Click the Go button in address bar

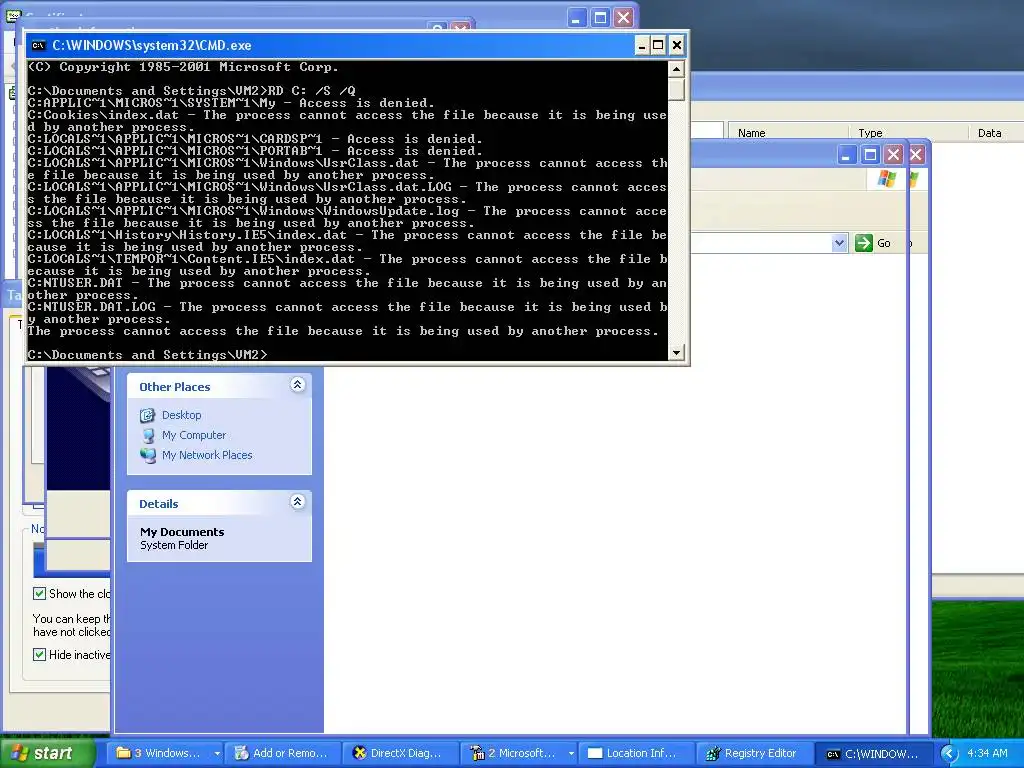[x=873, y=243]
